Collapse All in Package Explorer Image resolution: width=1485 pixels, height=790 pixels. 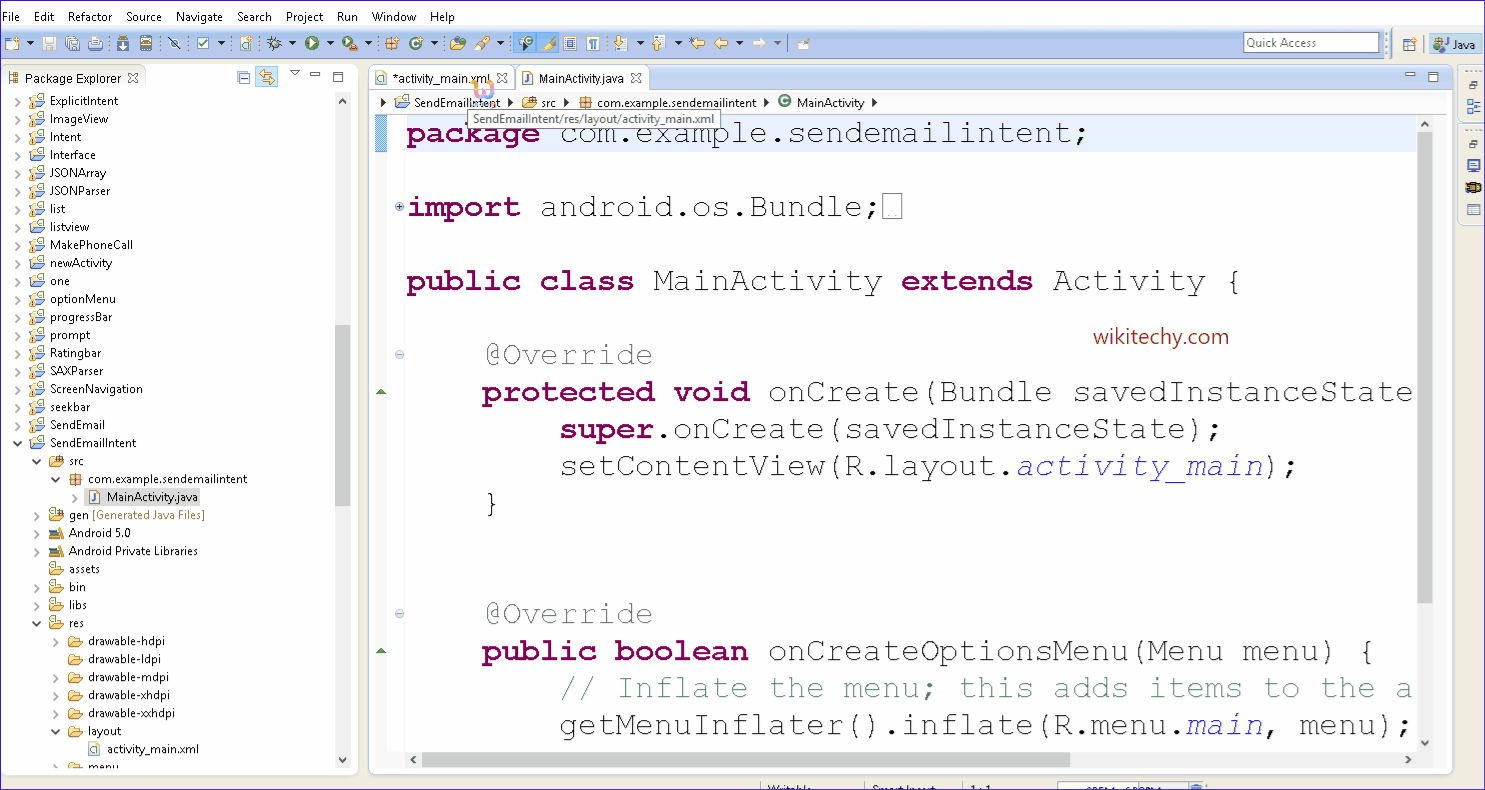243,78
